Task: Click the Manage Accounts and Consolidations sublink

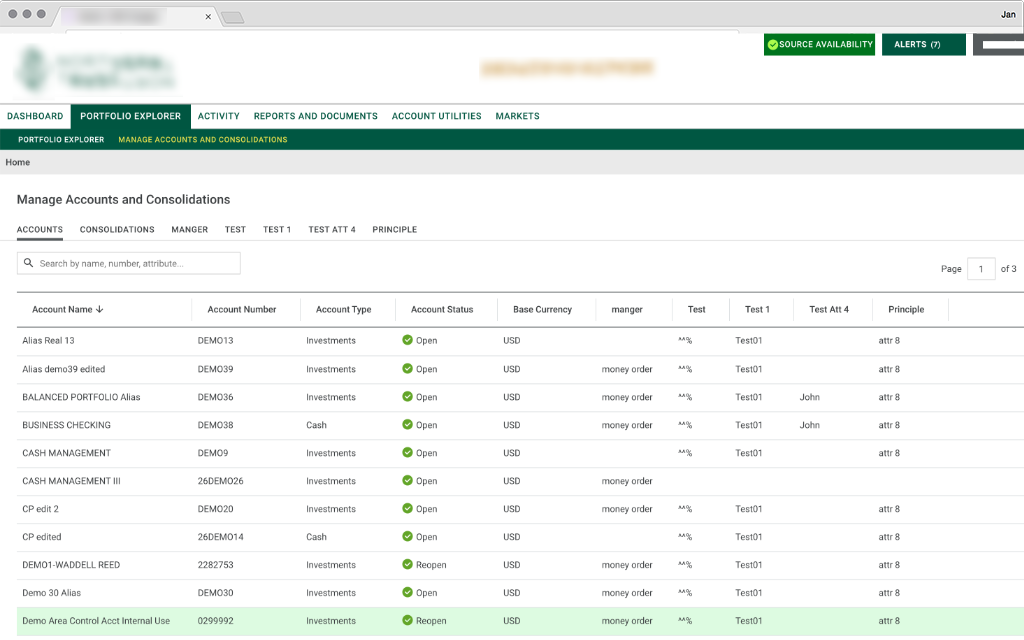Action: (202, 140)
